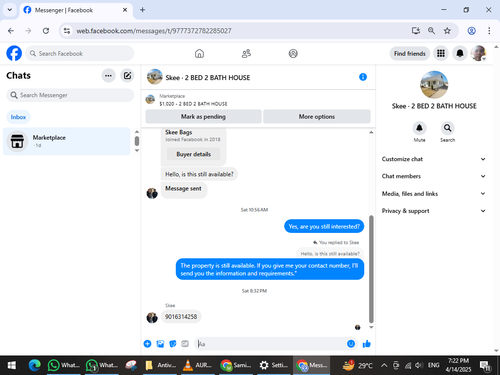Open Microsoft Edge from taskbar
The image size is (500, 375).
[34, 365]
